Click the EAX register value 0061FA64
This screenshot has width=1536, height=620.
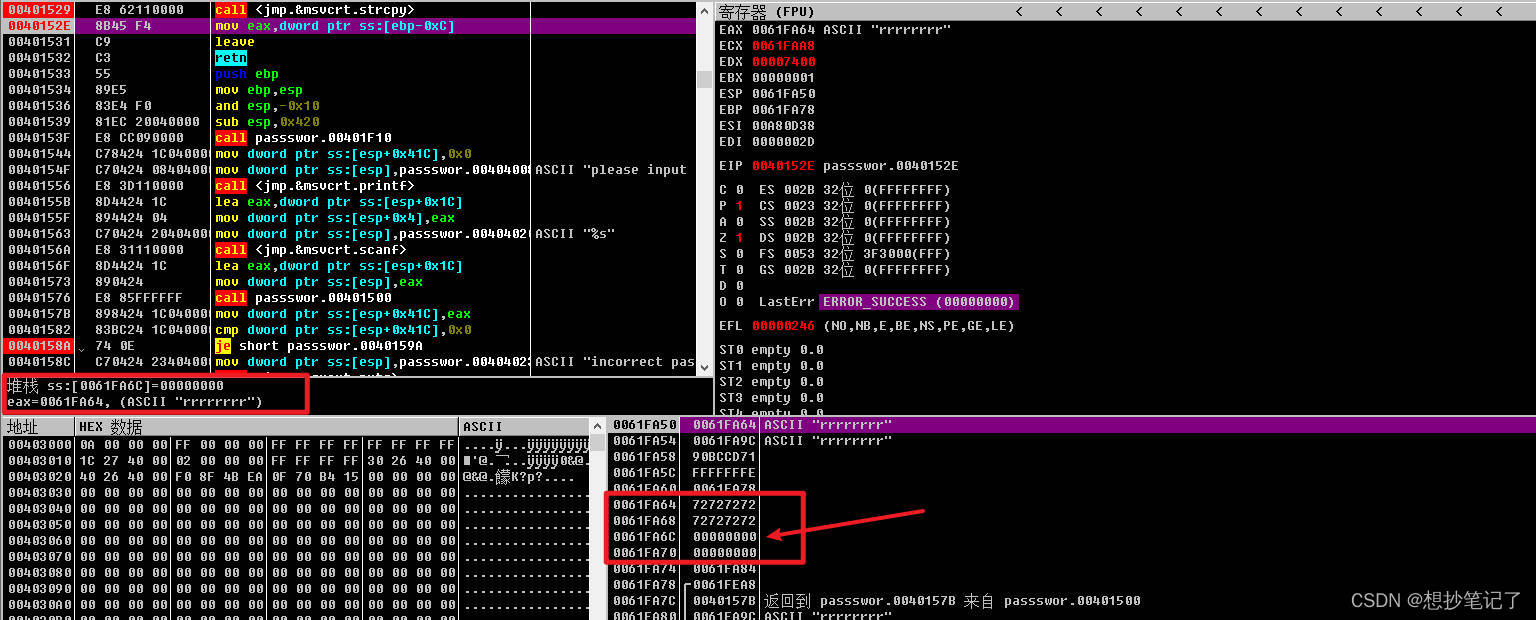(783, 30)
